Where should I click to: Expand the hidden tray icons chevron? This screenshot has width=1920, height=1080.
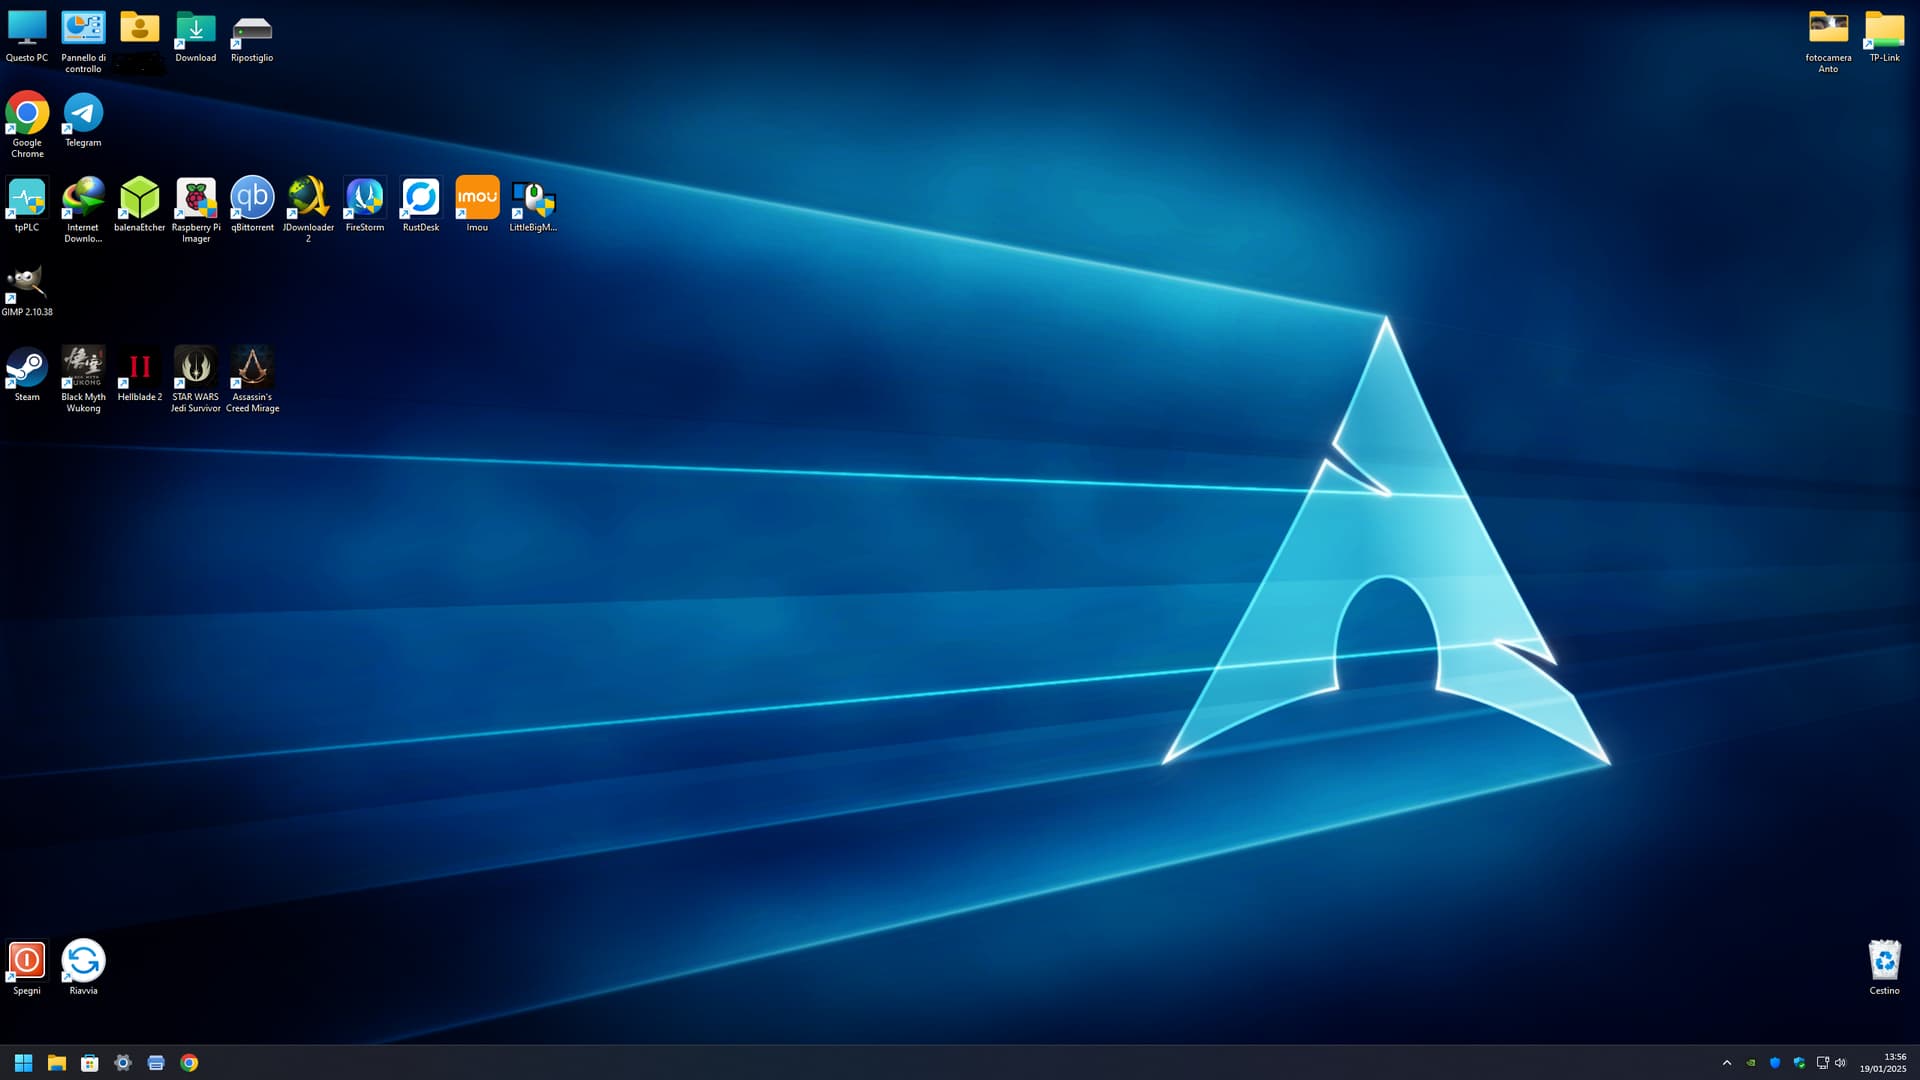pos(1727,1063)
